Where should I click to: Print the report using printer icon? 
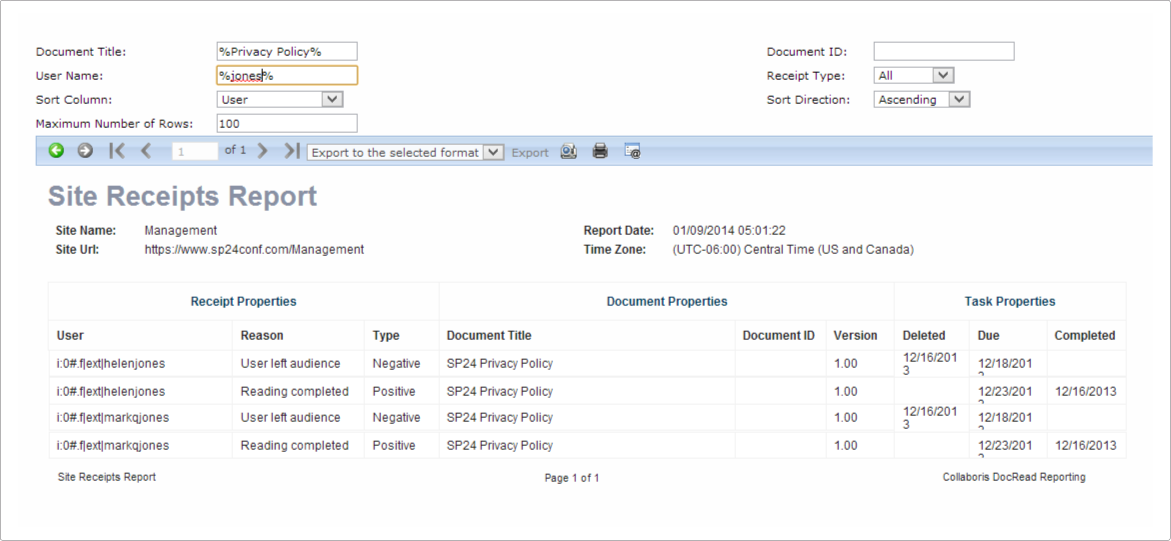pos(600,152)
